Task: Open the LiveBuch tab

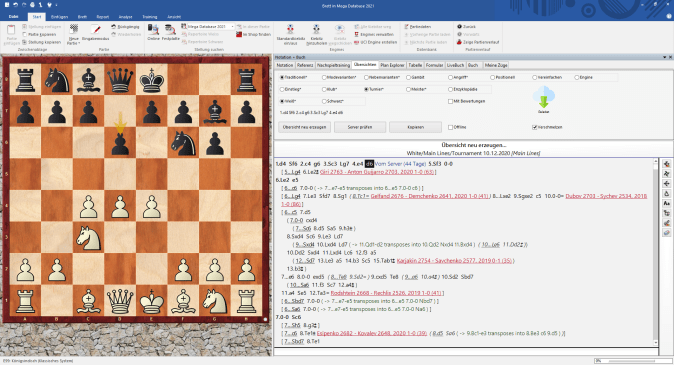Action: click(455, 65)
